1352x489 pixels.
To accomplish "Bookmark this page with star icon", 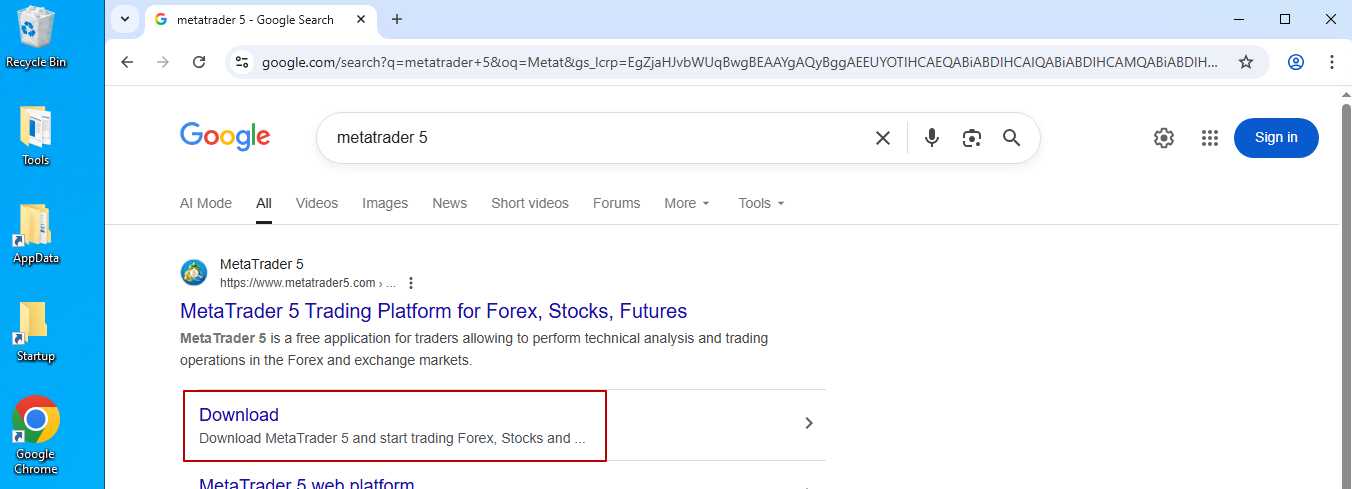I will [x=1246, y=62].
